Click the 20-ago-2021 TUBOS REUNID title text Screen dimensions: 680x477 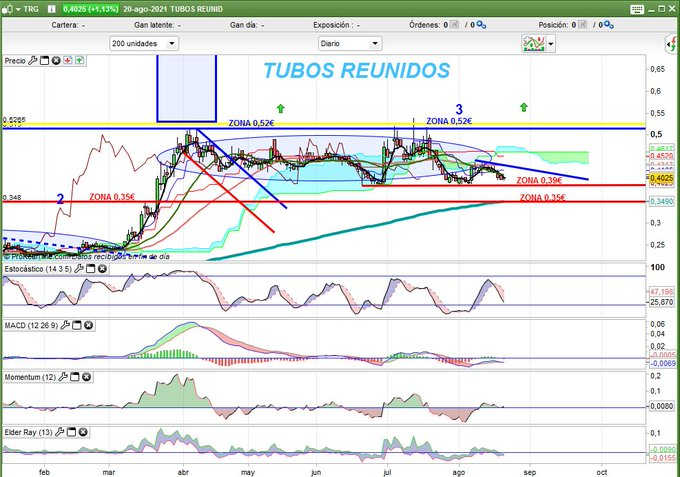[173, 9]
